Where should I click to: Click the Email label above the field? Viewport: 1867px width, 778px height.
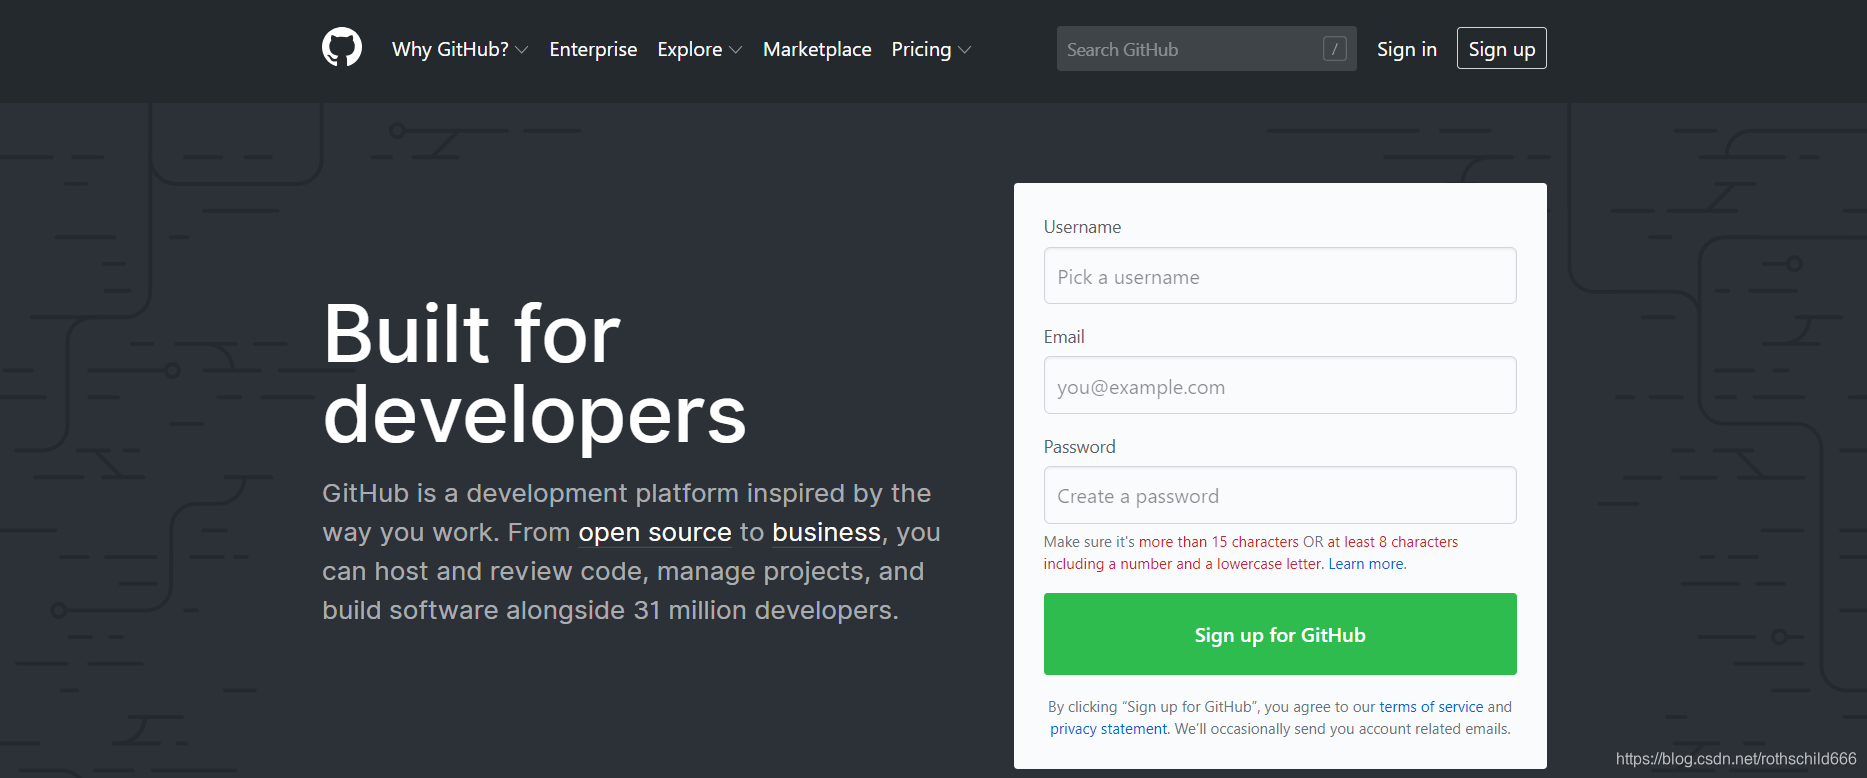pyautogui.click(x=1064, y=337)
